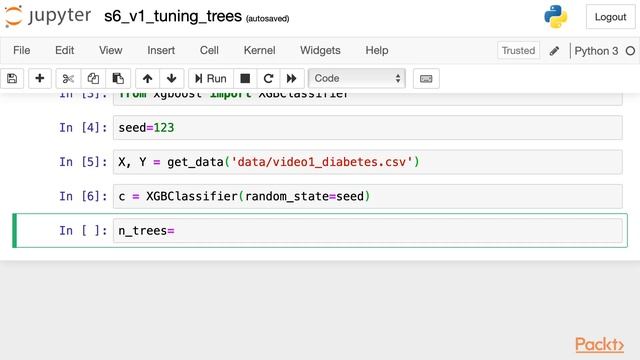Interrupt the kernel with stop icon
640x360 pixels.
(245, 78)
